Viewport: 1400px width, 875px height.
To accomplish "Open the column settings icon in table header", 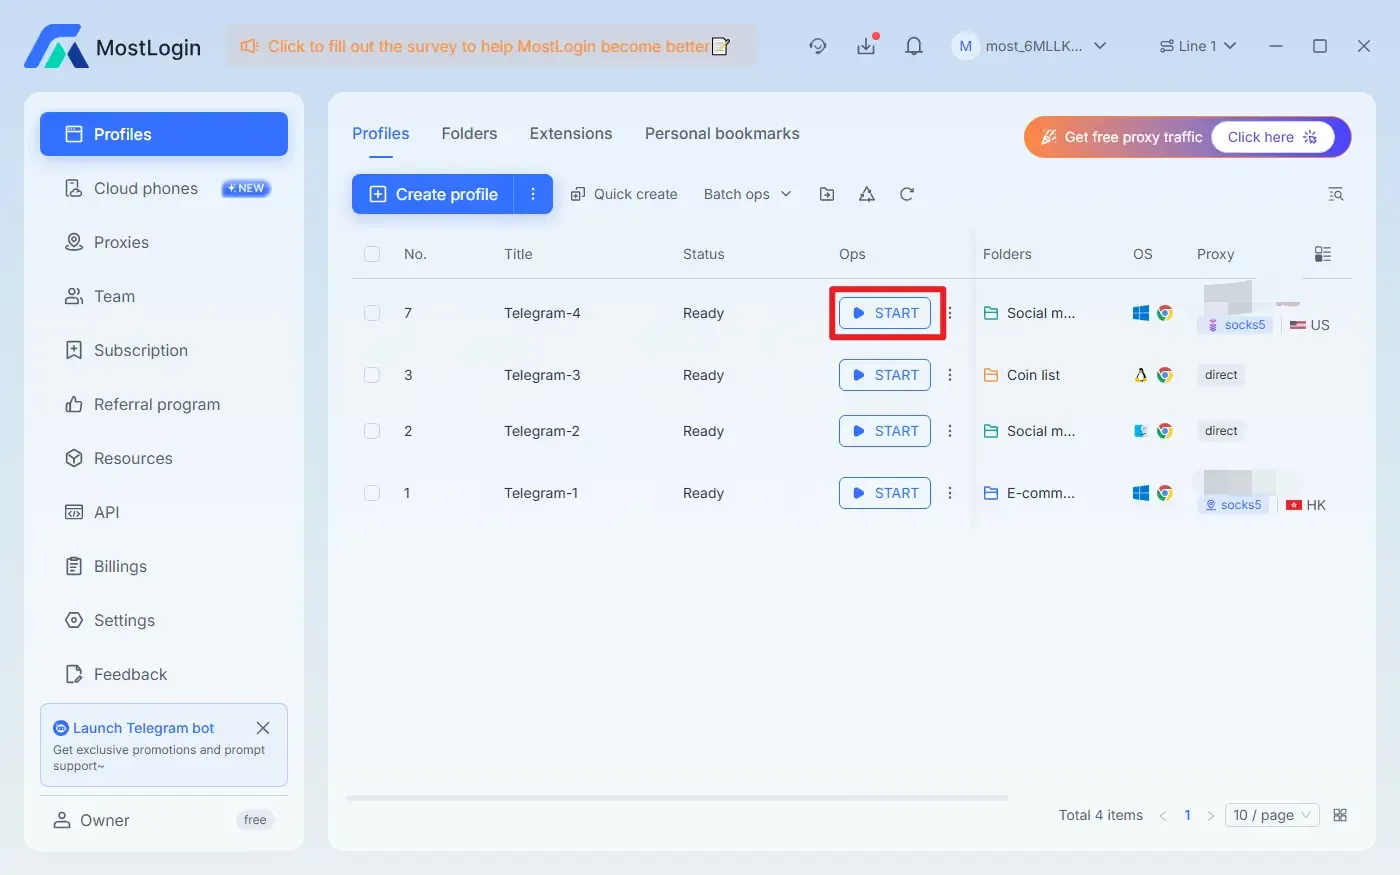I will click(1323, 254).
